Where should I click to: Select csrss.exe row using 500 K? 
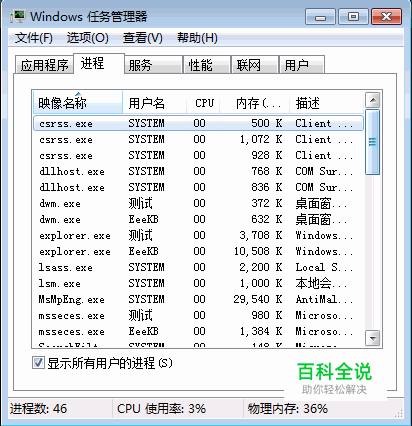(x=198, y=123)
